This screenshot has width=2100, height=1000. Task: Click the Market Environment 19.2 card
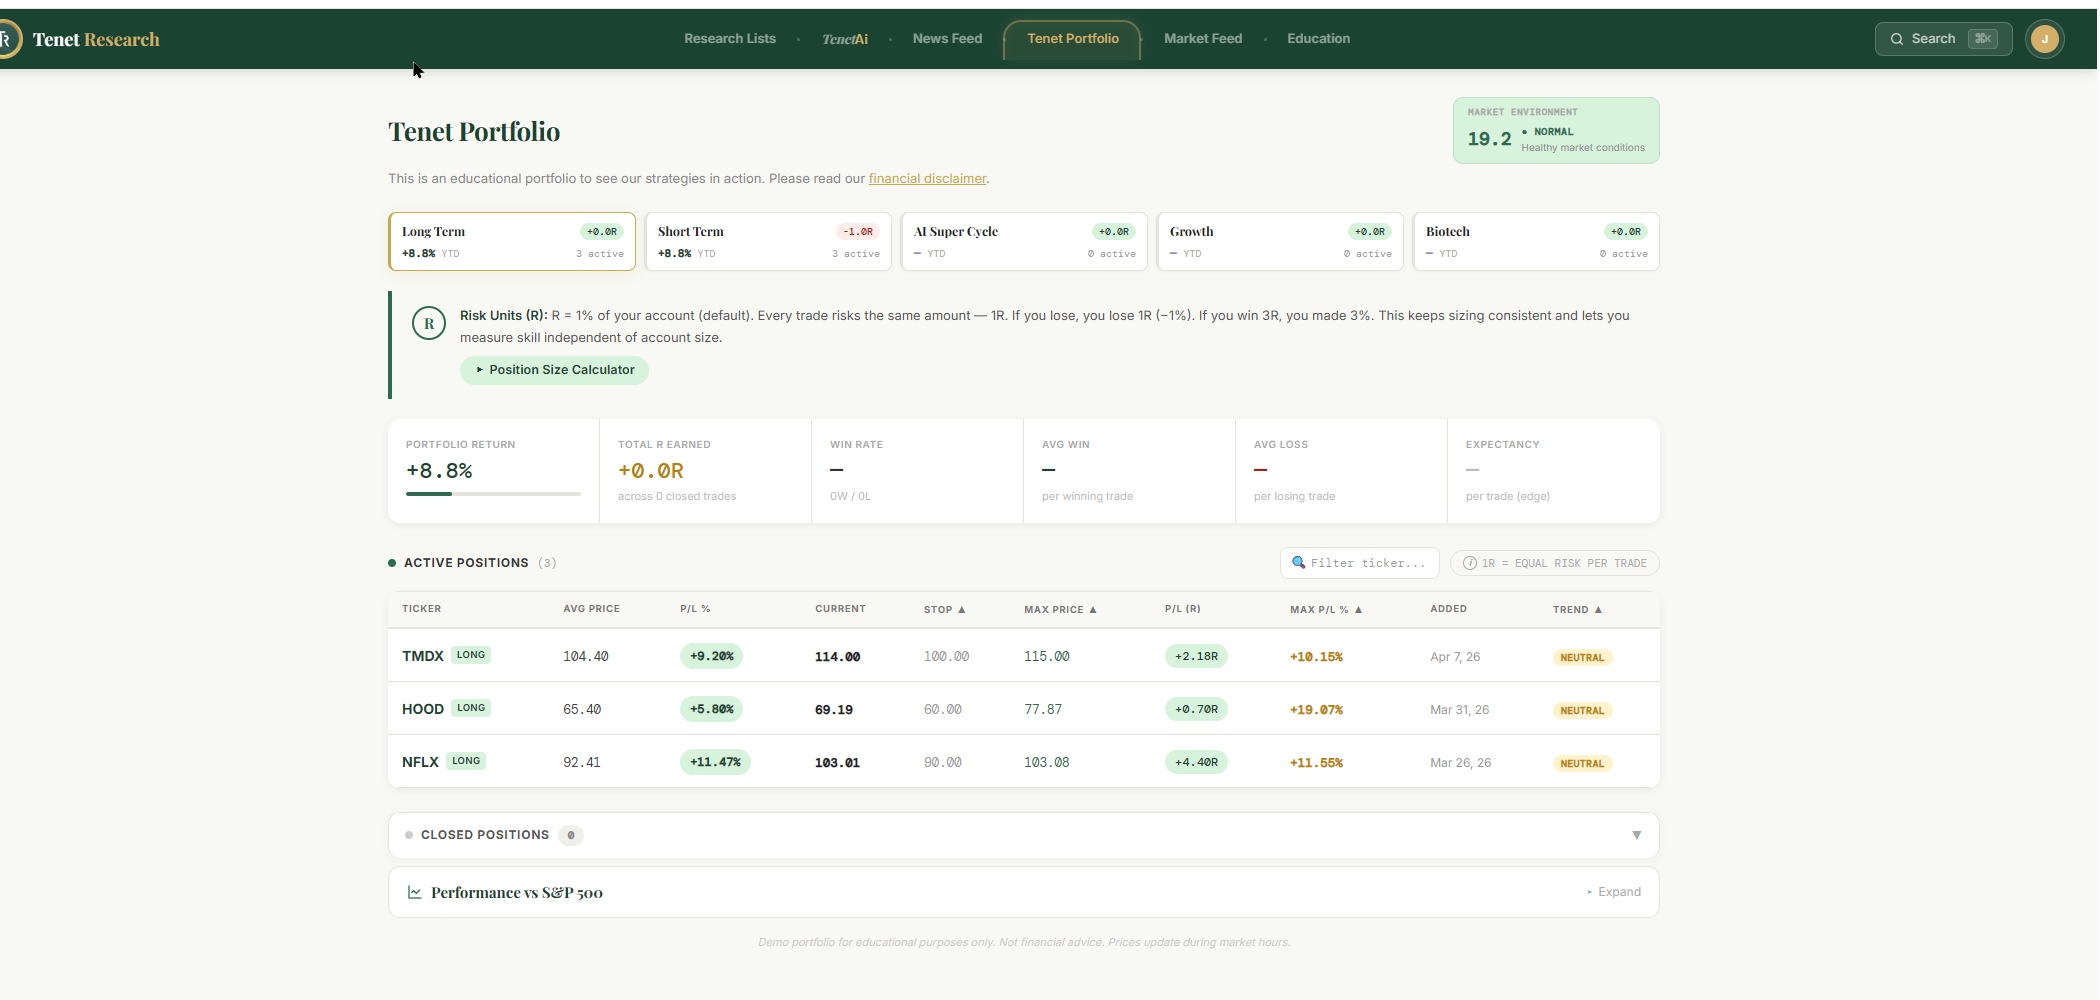1556,130
